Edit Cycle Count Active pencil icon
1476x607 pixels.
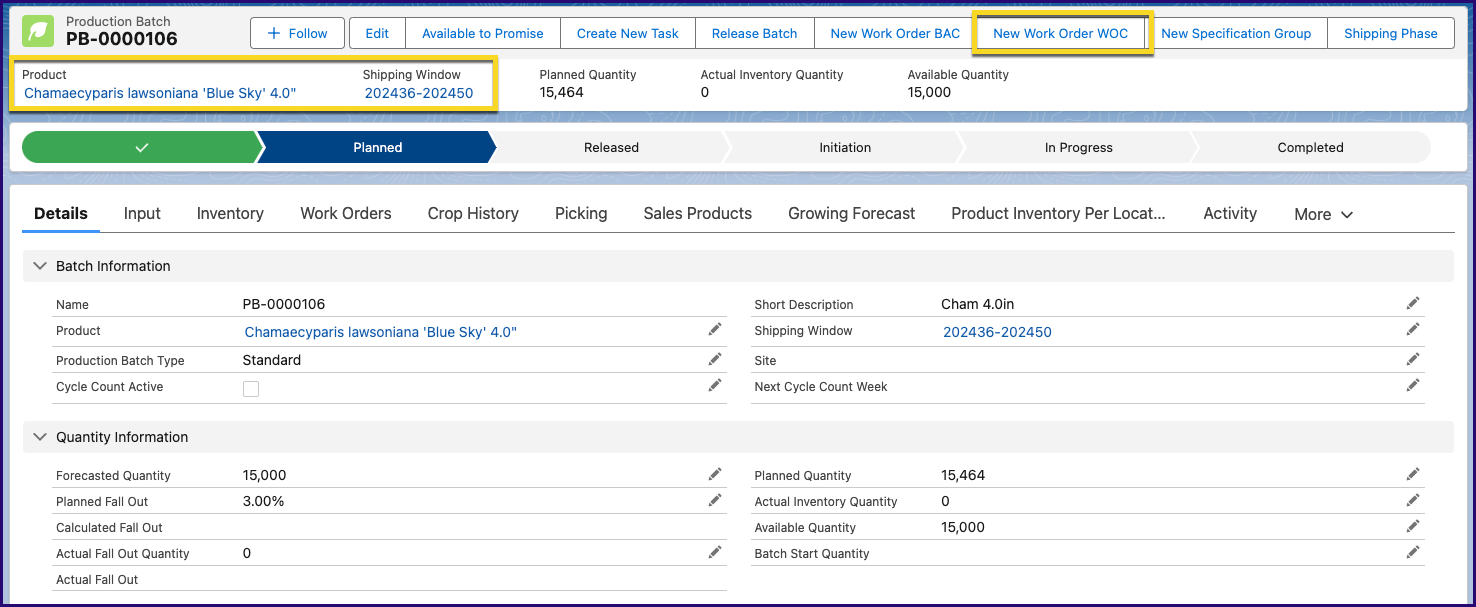click(x=715, y=385)
